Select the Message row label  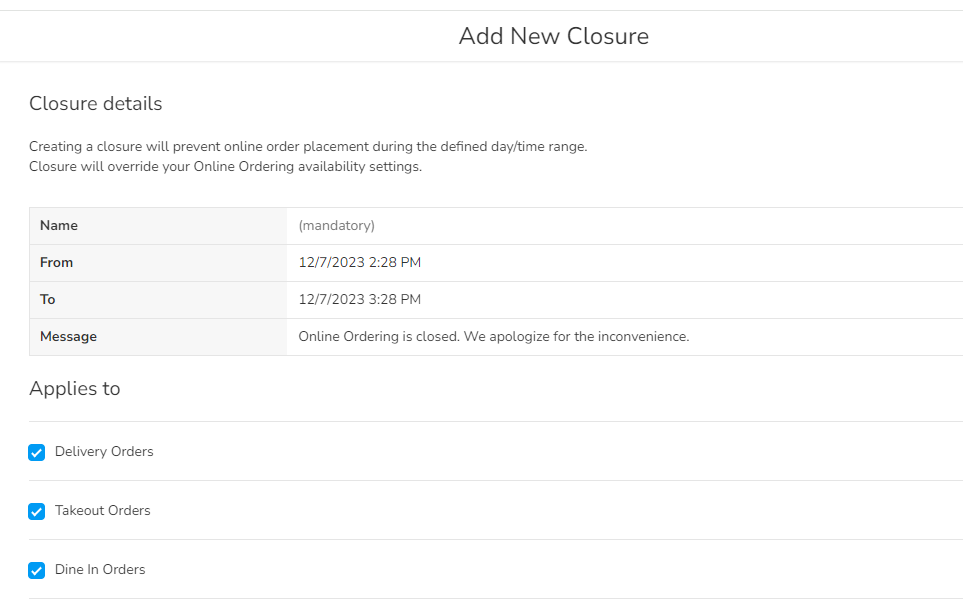(x=68, y=337)
